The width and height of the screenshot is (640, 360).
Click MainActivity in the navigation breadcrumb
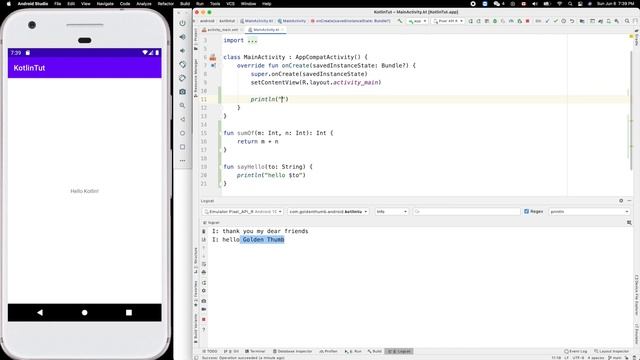(292, 21)
